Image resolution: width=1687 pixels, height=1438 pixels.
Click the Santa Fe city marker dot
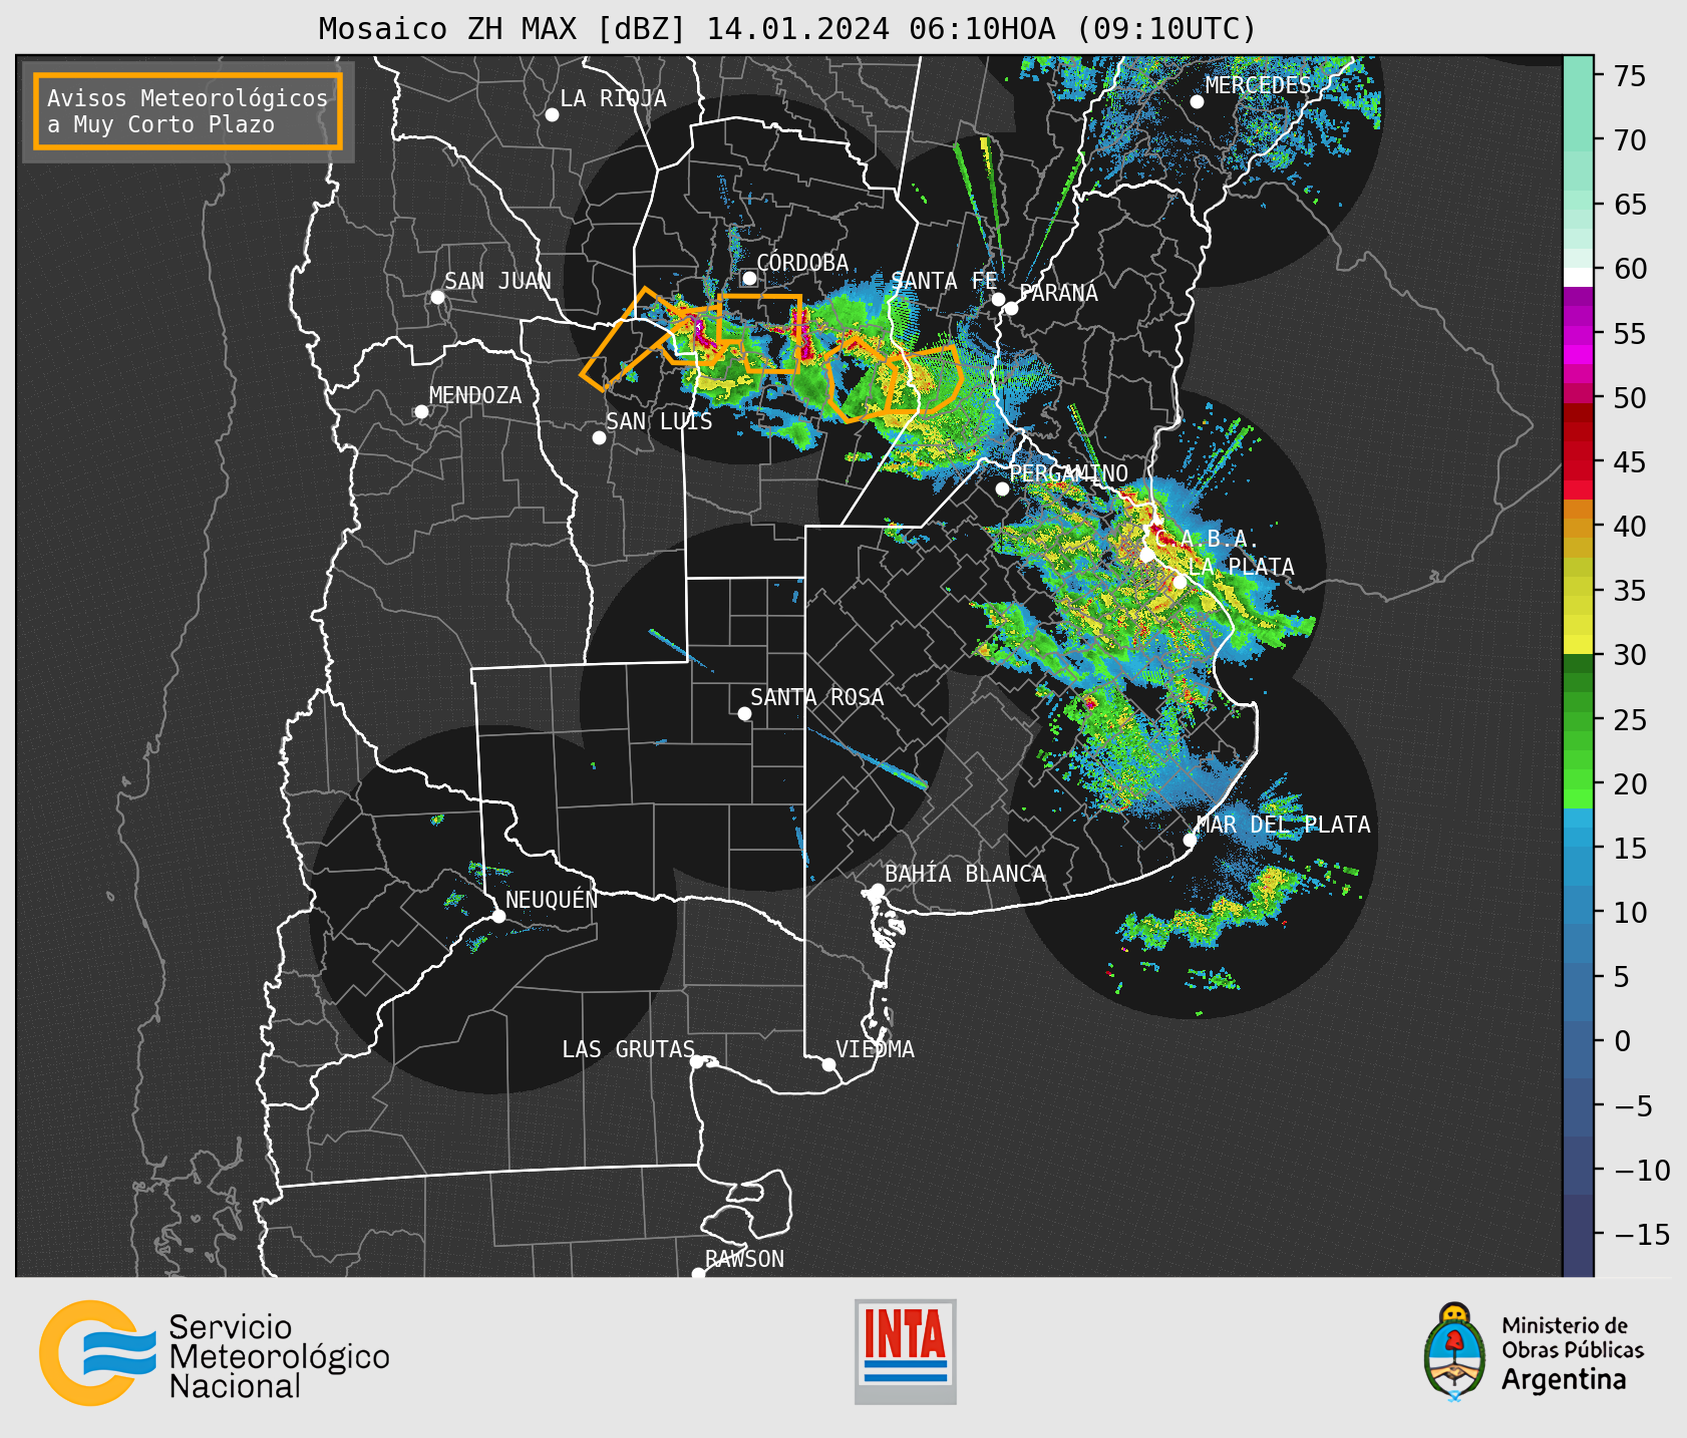pyautogui.click(x=998, y=299)
